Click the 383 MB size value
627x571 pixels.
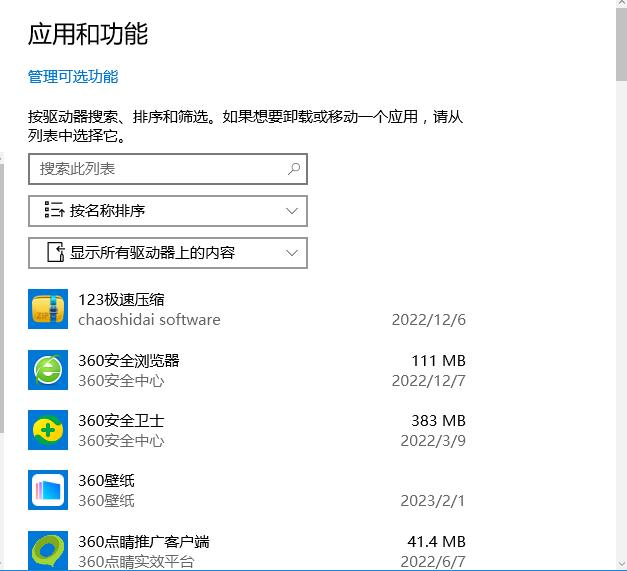pyautogui.click(x=438, y=421)
